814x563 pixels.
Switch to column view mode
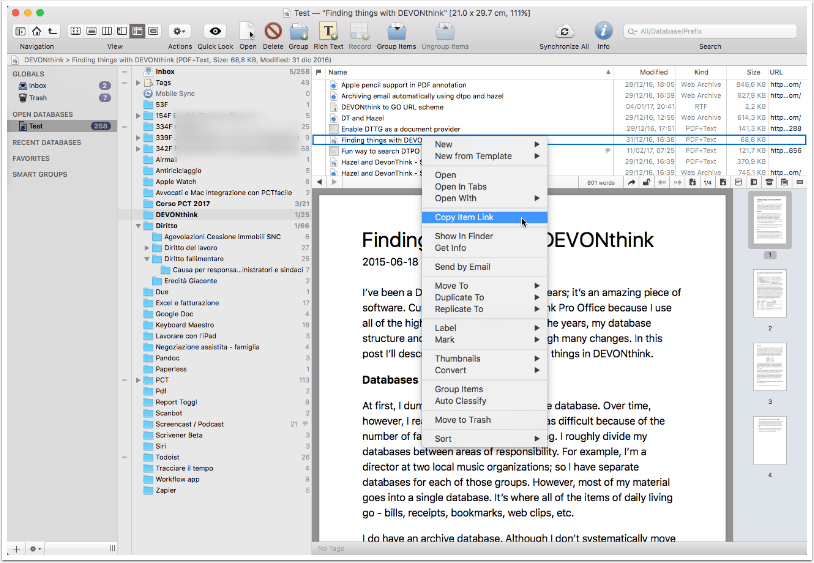coord(107,31)
